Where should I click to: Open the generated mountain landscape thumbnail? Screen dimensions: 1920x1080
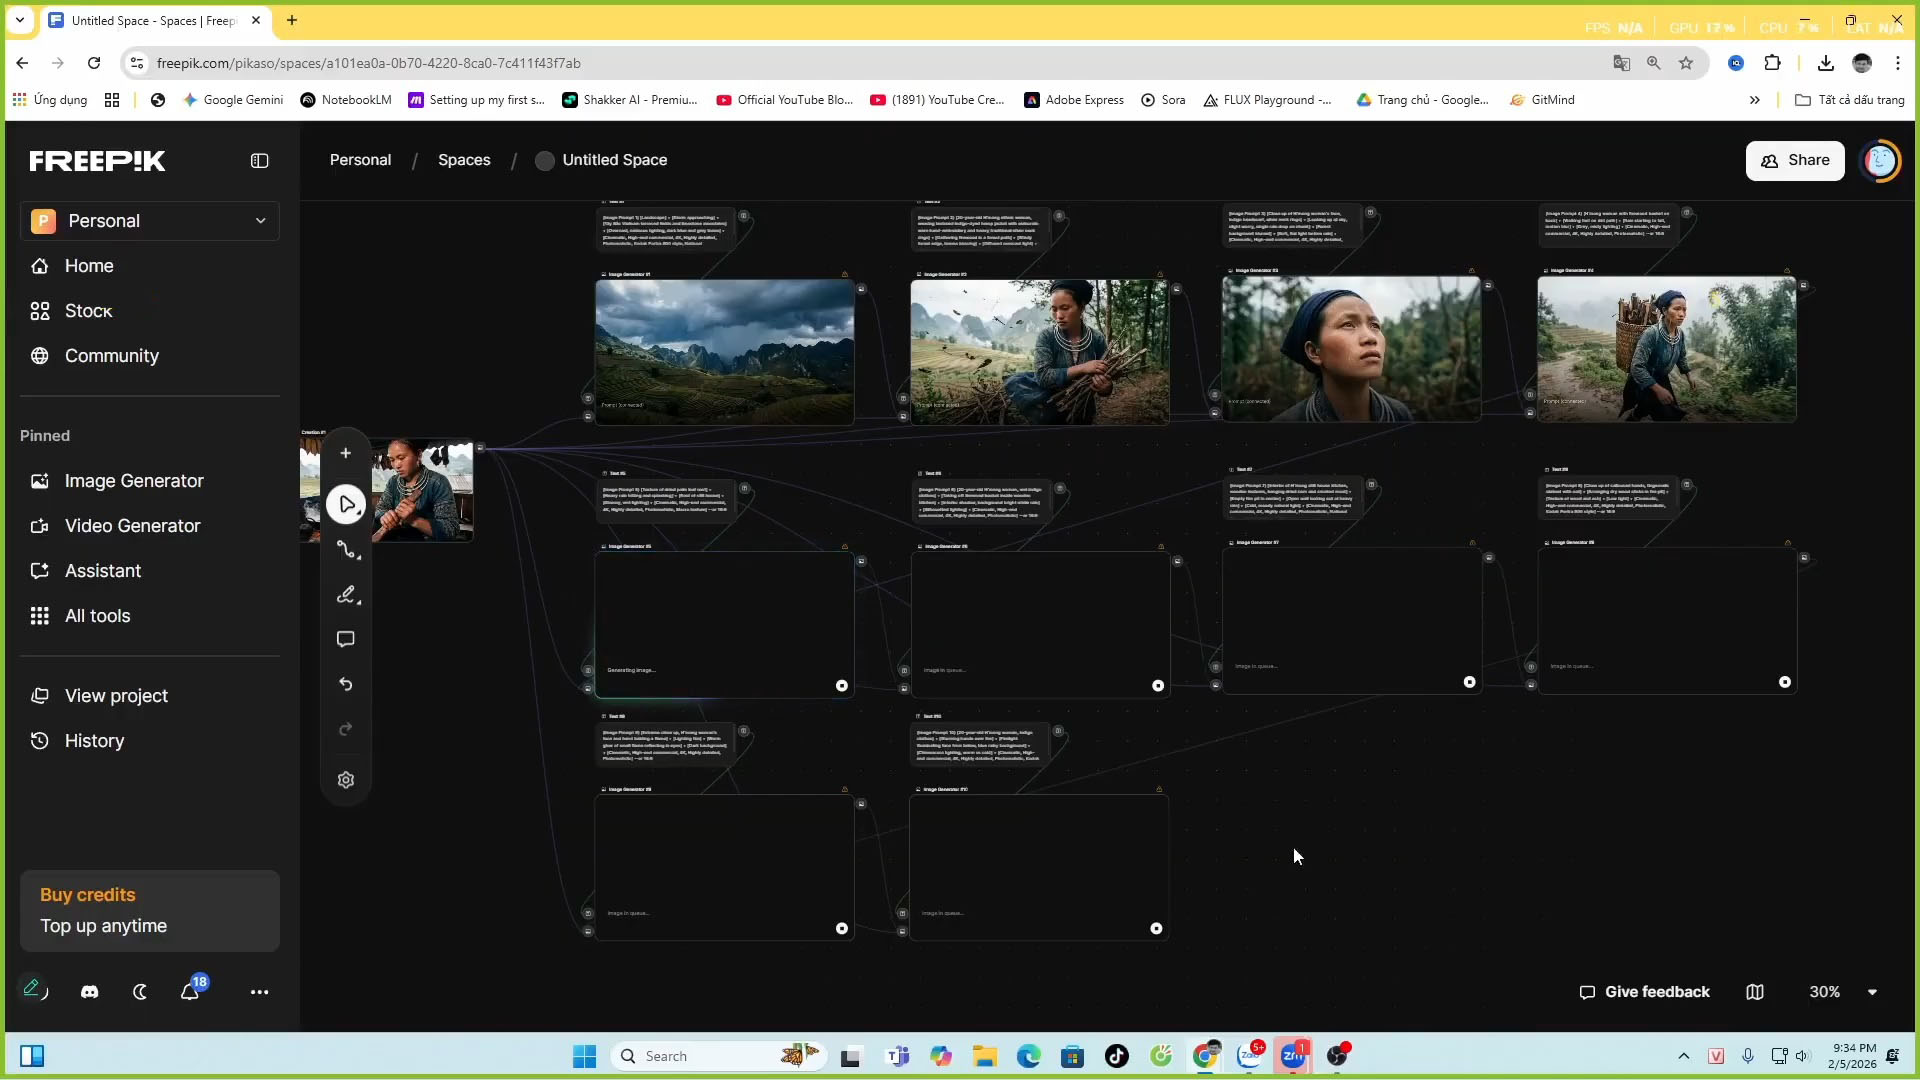[x=724, y=352]
